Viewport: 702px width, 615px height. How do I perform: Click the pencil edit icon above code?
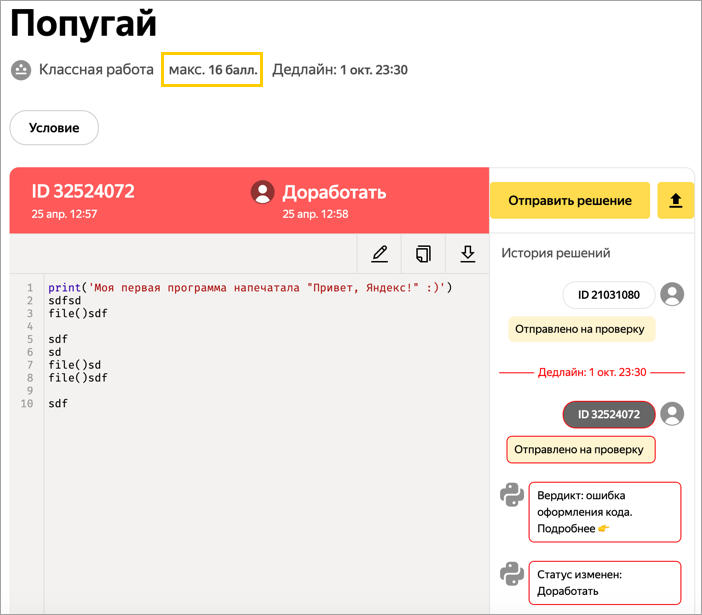(x=379, y=254)
